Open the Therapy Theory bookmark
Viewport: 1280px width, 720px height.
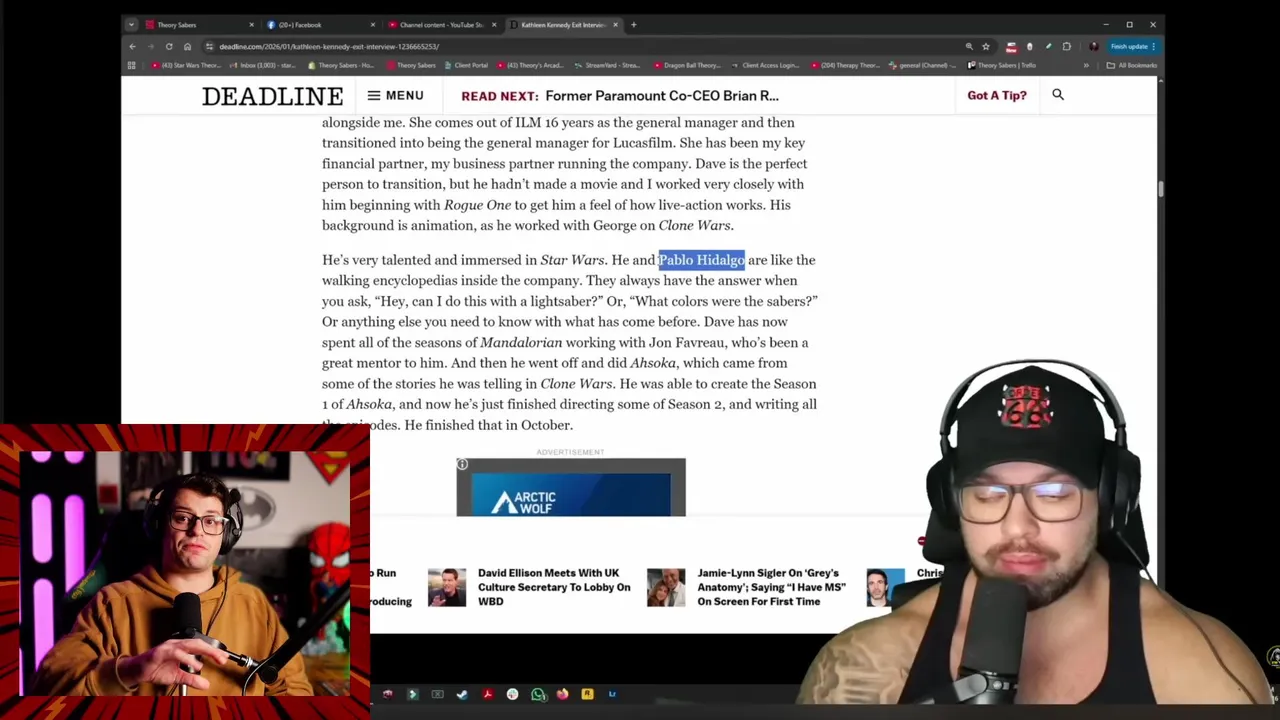[846, 65]
